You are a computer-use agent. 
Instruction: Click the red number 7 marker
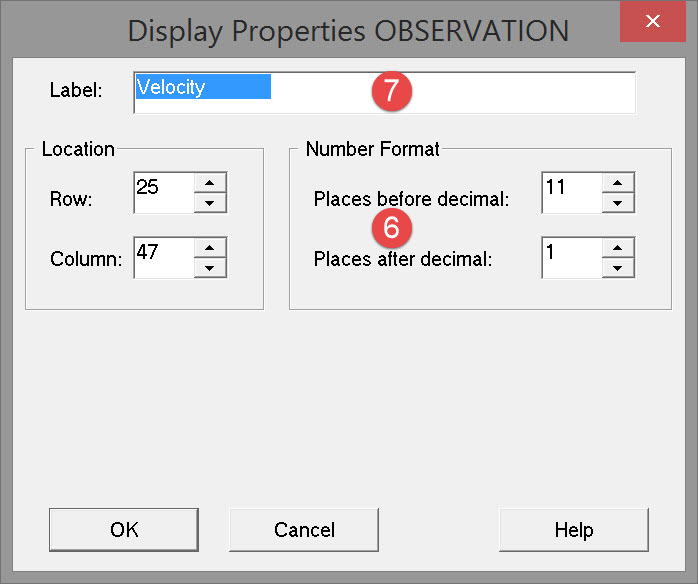click(391, 90)
